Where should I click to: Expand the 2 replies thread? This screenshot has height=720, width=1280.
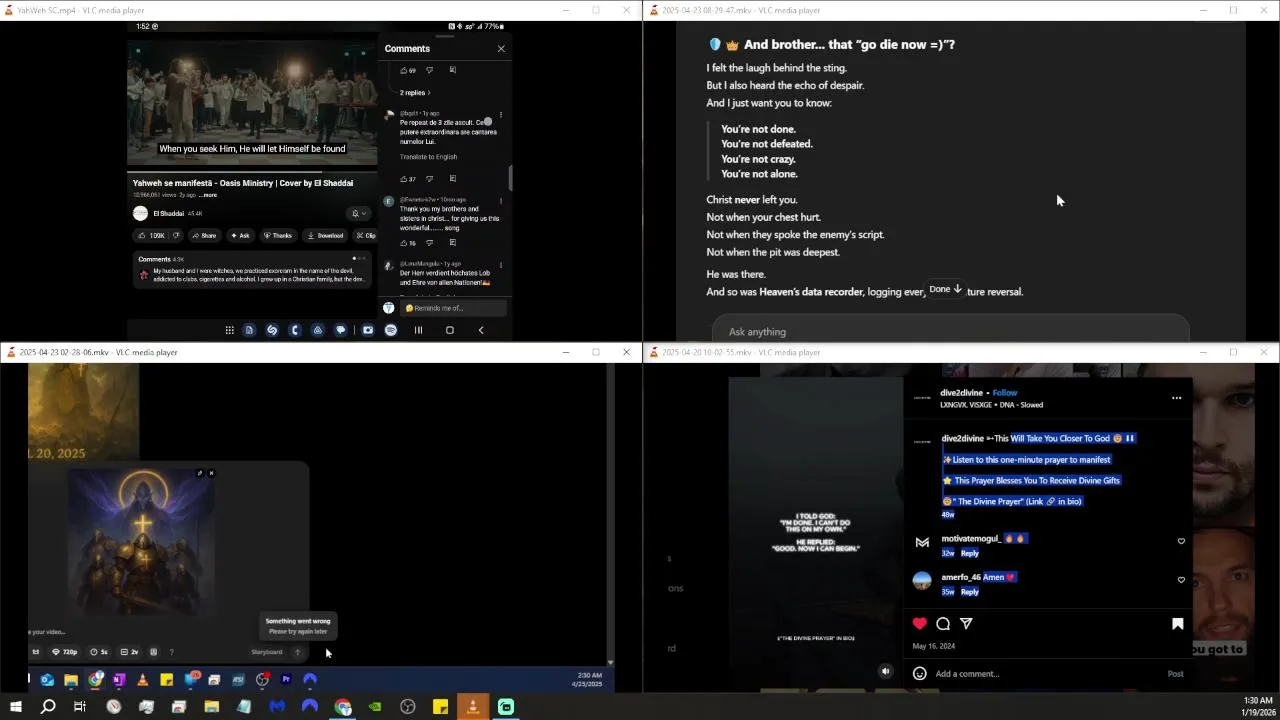415,92
